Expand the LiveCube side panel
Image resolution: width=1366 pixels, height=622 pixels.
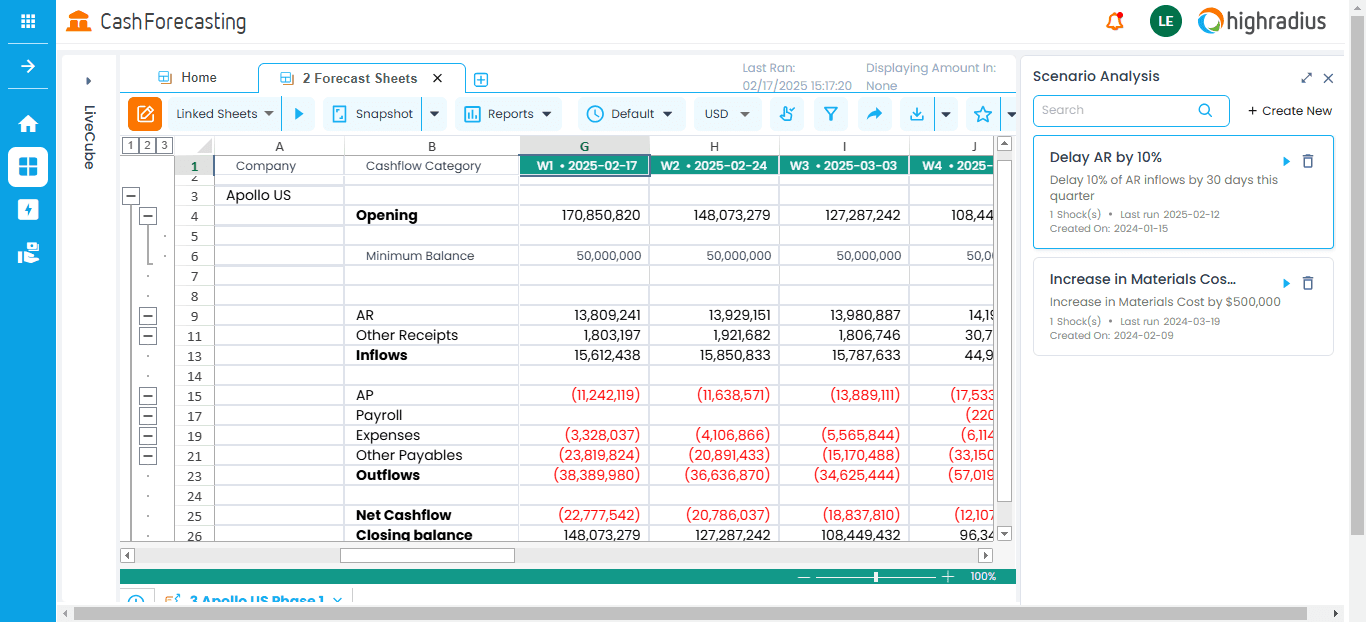(88, 81)
